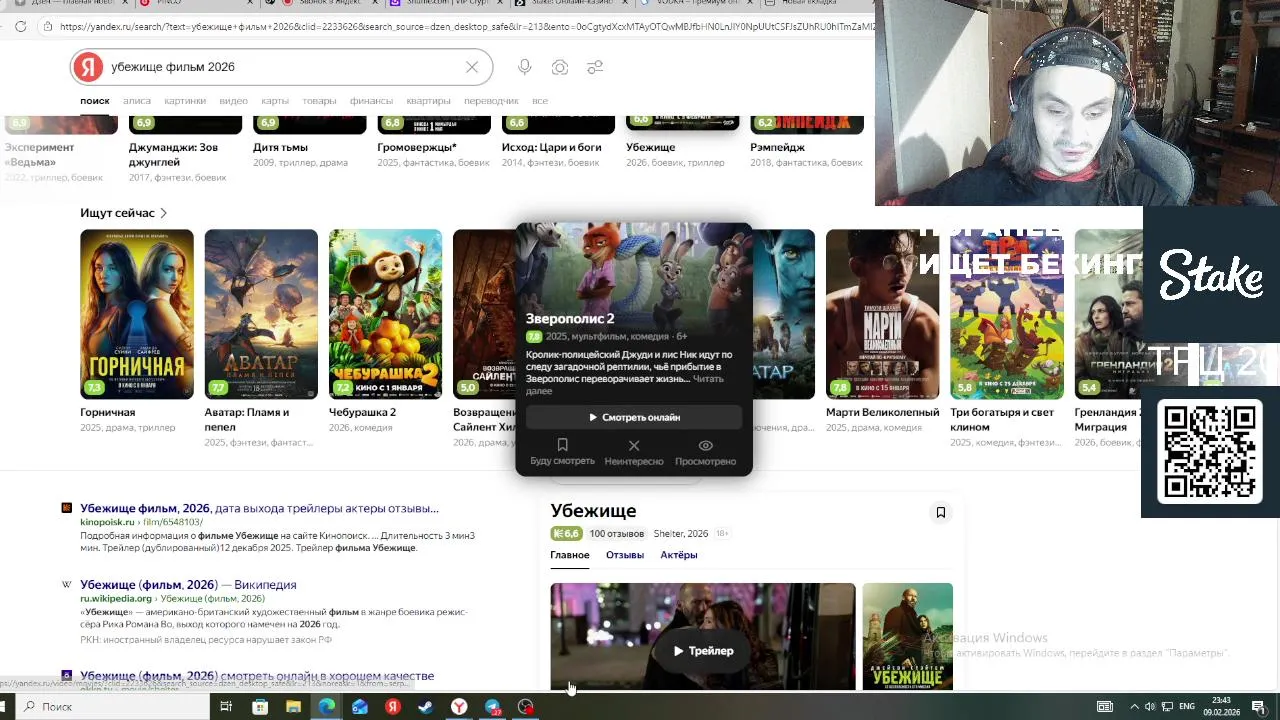The image size is (1280, 720).
Task: Open File Explorer from taskbar
Action: [293, 707]
